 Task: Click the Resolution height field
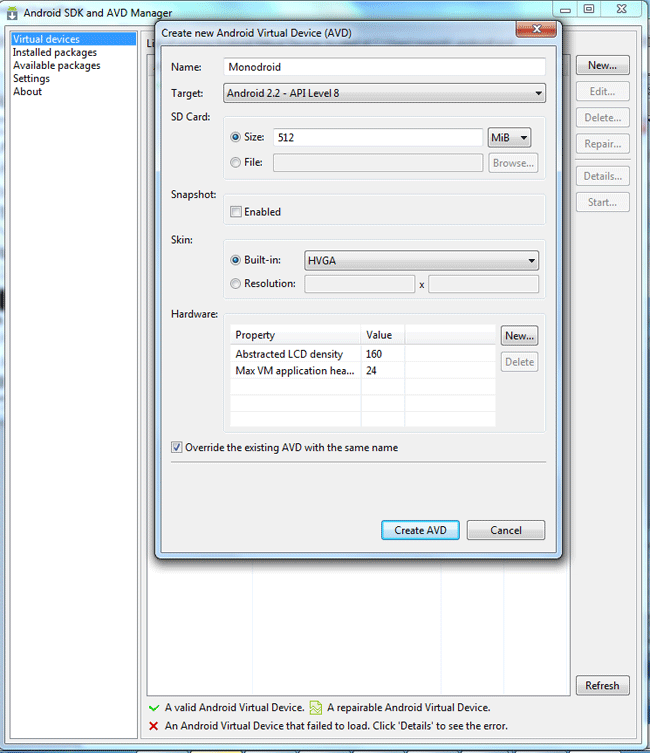pyautogui.click(x=483, y=284)
